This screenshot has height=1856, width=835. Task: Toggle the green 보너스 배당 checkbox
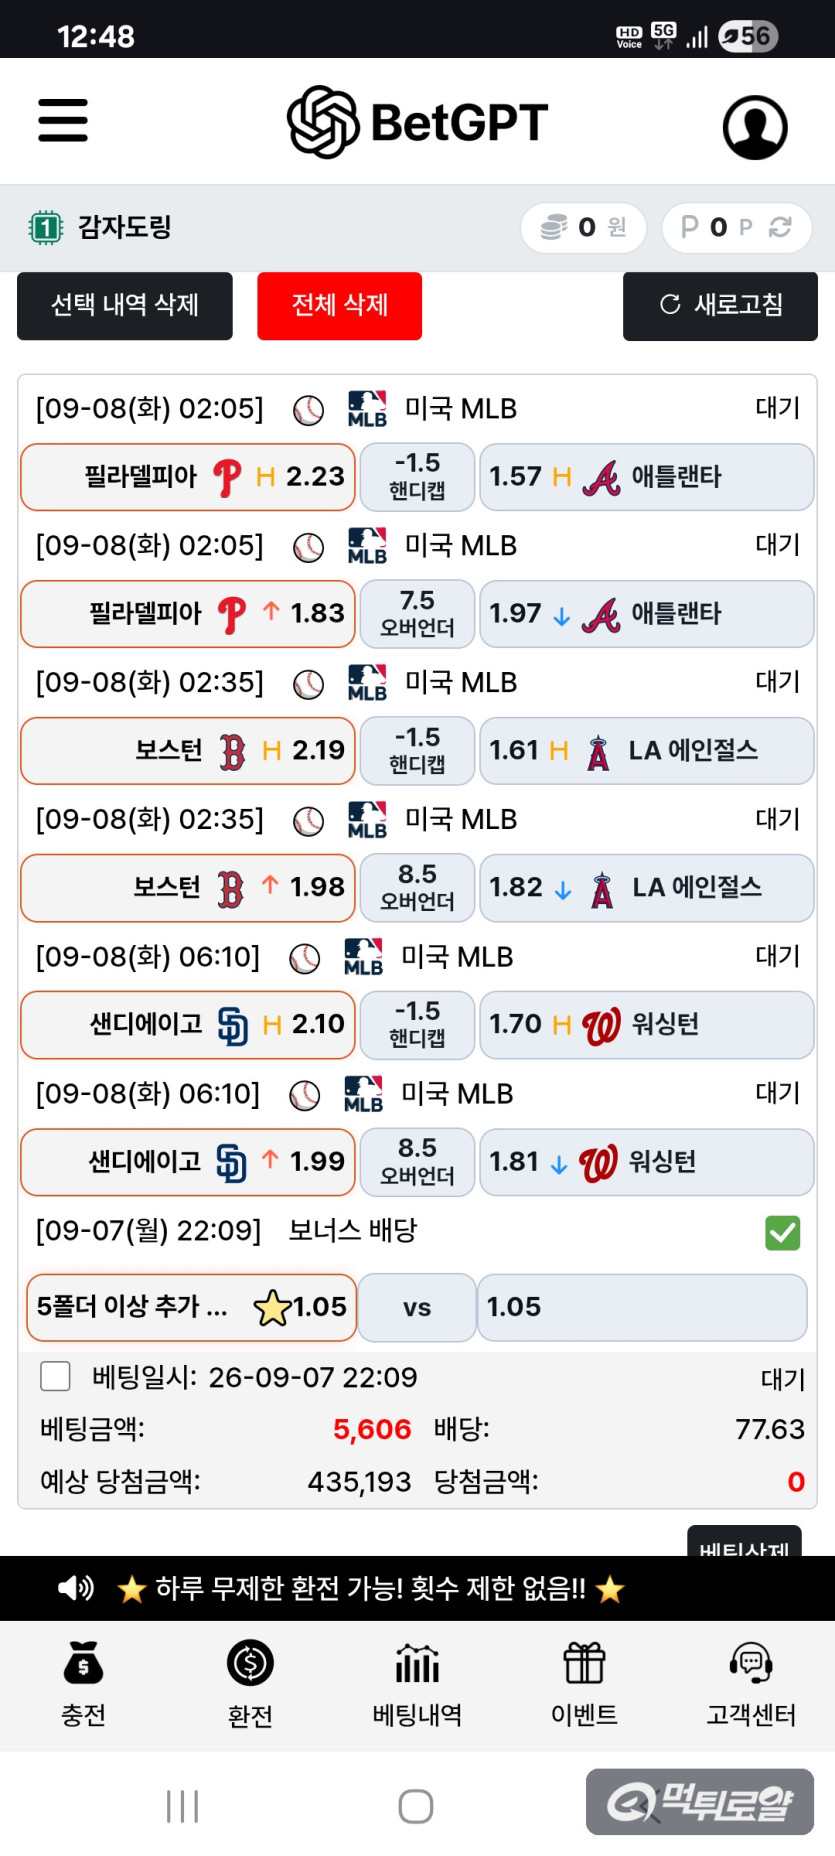[783, 1232]
